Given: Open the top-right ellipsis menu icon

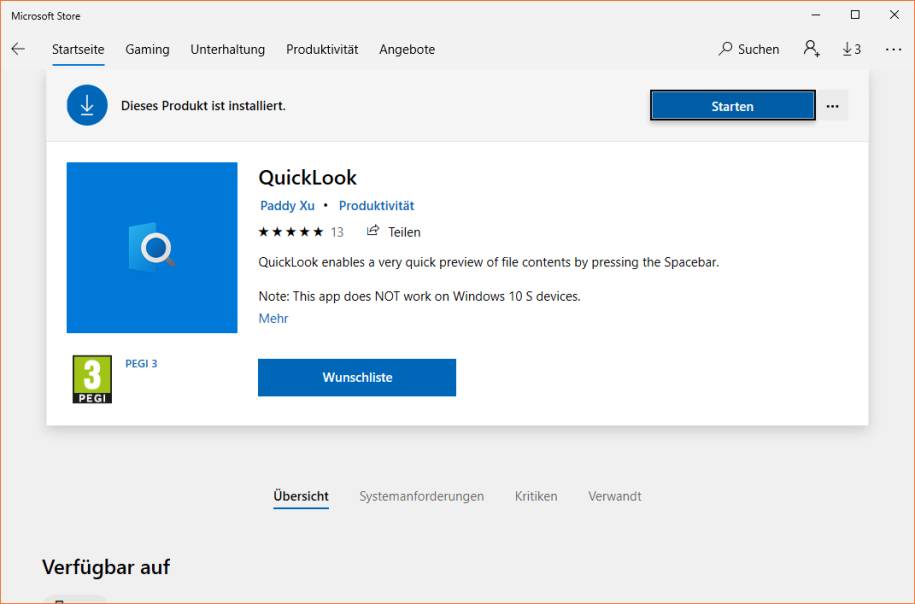Looking at the screenshot, I should 893,48.
